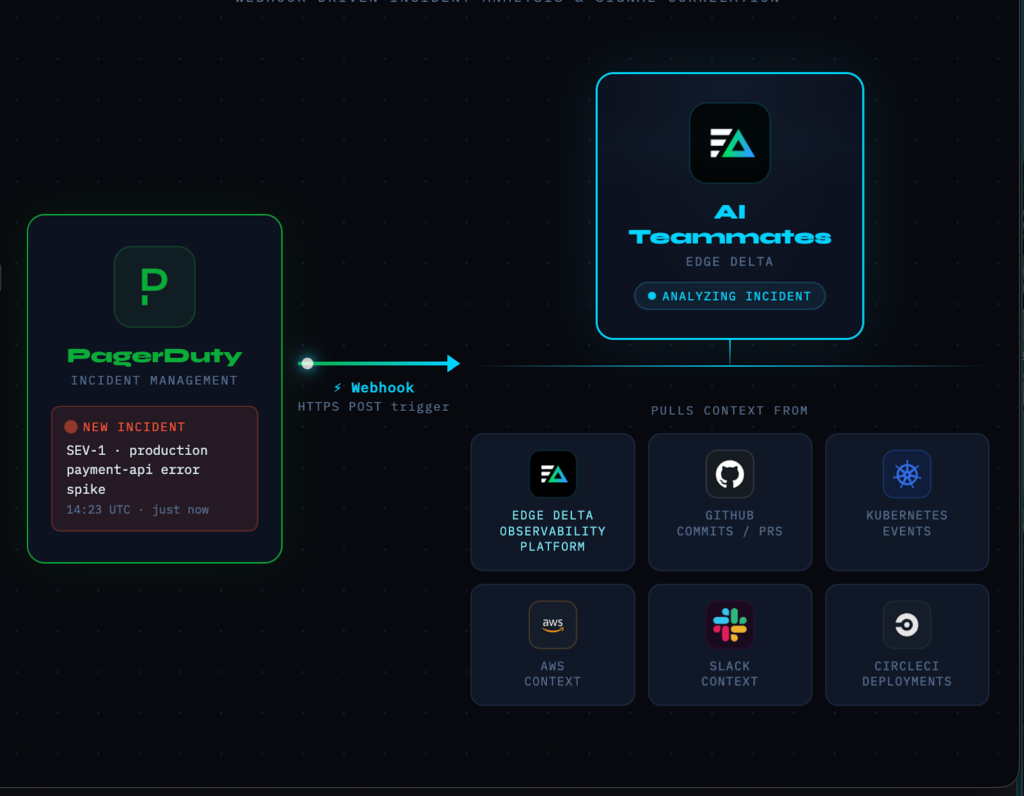Click the Slack Context label
Viewport: 1024px width, 796px height.
coord(729,673)
